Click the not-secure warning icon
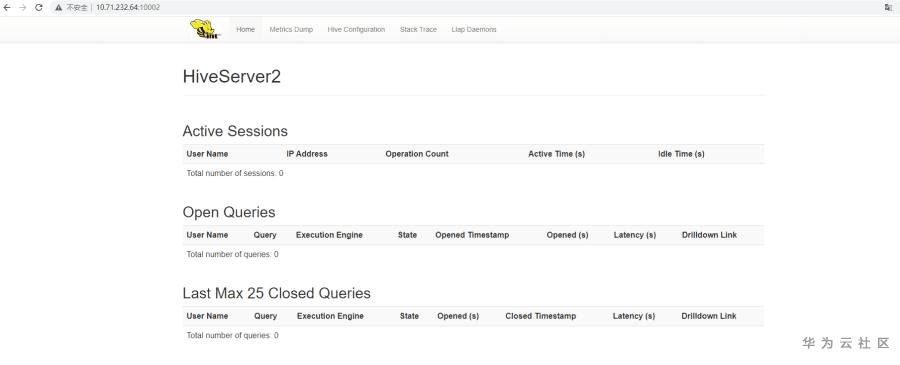 coord(59,8)
